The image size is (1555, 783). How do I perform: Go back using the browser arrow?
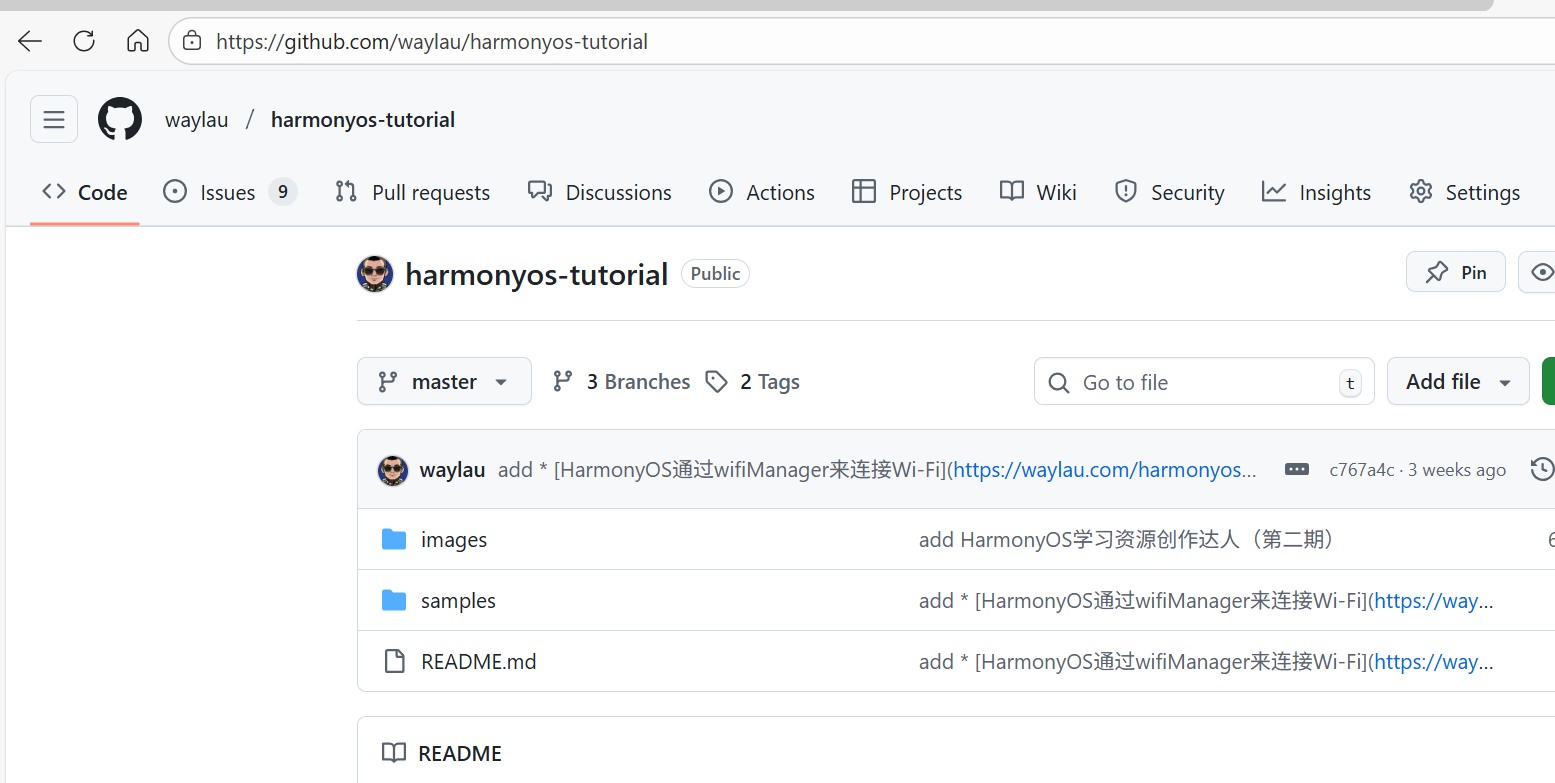[x=30, y=41]
